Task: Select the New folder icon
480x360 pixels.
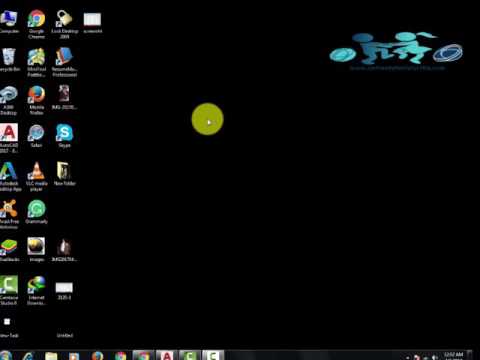Action: (64, 174)
